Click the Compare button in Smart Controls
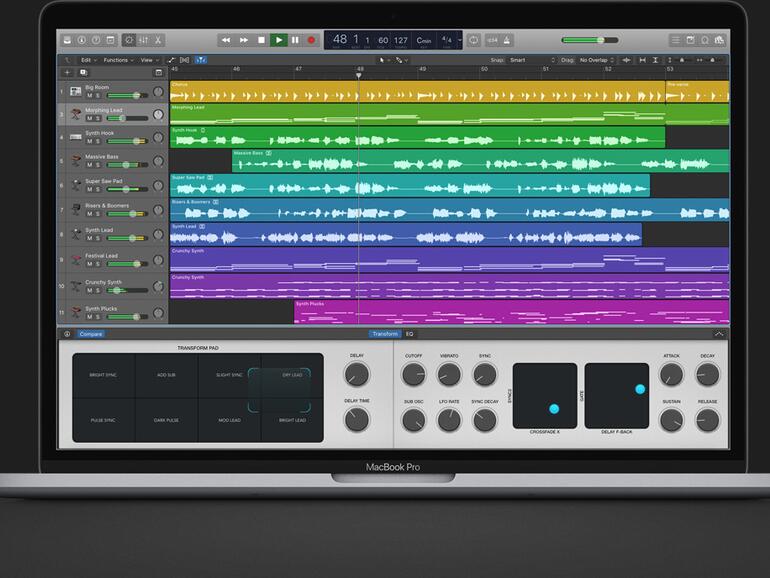Viewport: 770px width, 578px height. tap(91, 334)
